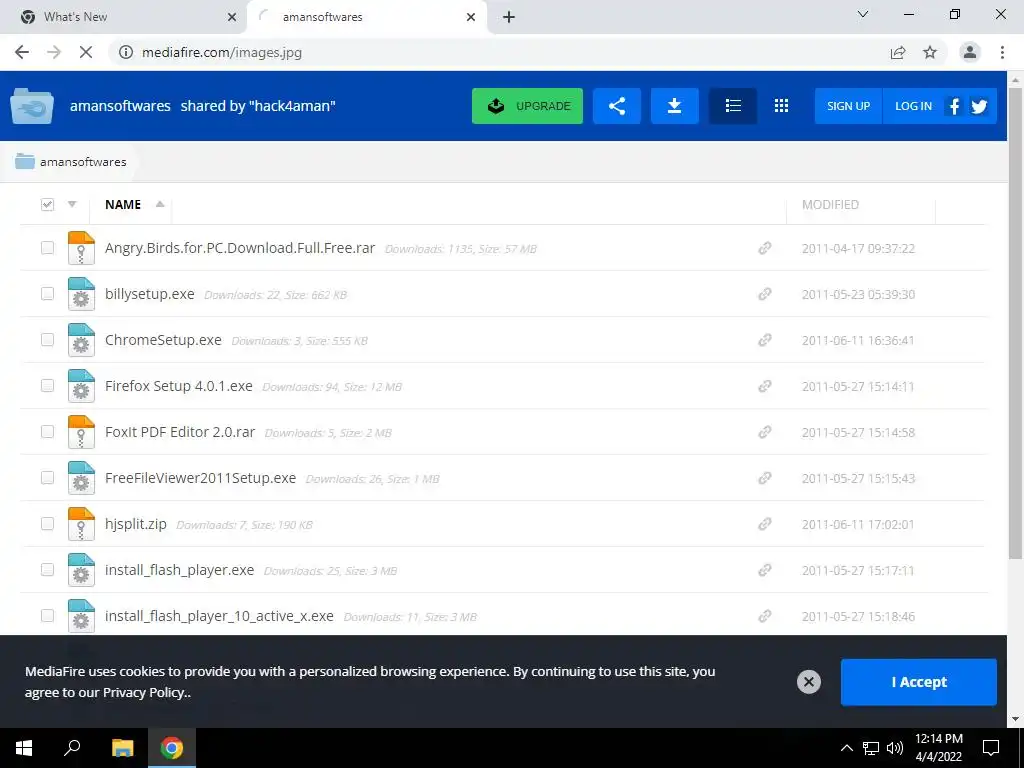Copy link icon for hjsplit.zip row
This screenshot has width=1024, height=768.
point(765,524)
